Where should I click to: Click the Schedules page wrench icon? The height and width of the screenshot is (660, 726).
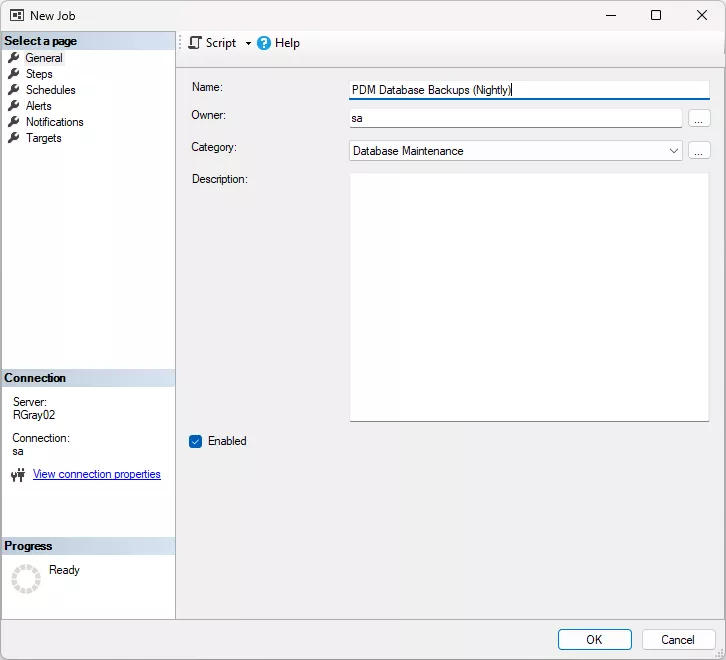coord(14,90)
